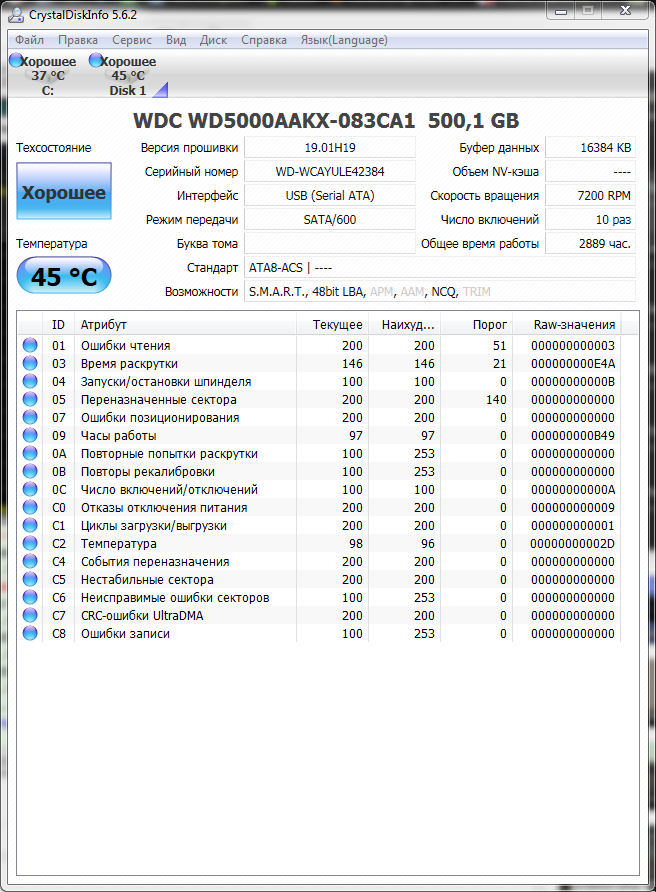Open the Вид menu
656x892 pixels.
(176, 40)
